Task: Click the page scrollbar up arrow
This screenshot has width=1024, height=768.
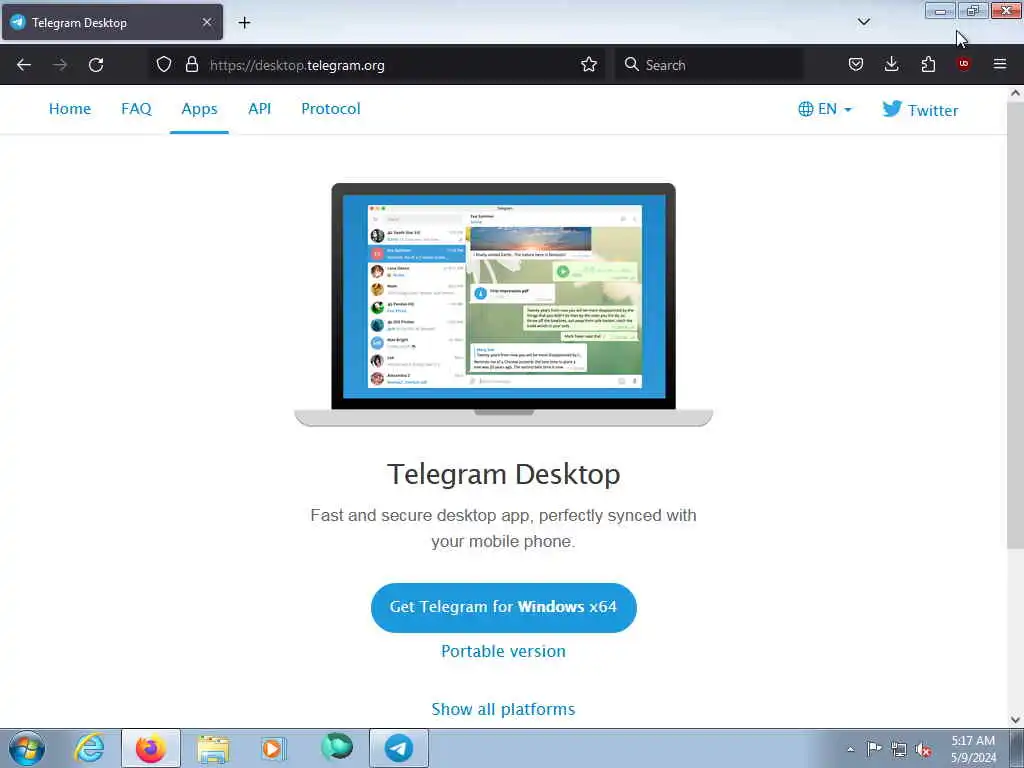Action: 1015,93
